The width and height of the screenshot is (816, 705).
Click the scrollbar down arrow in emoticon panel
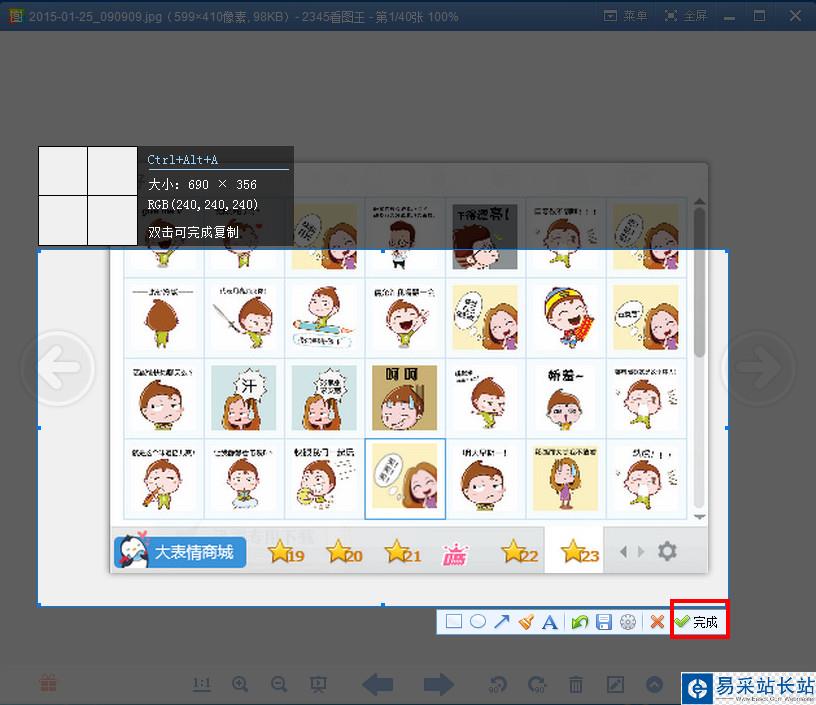point(699,517)
